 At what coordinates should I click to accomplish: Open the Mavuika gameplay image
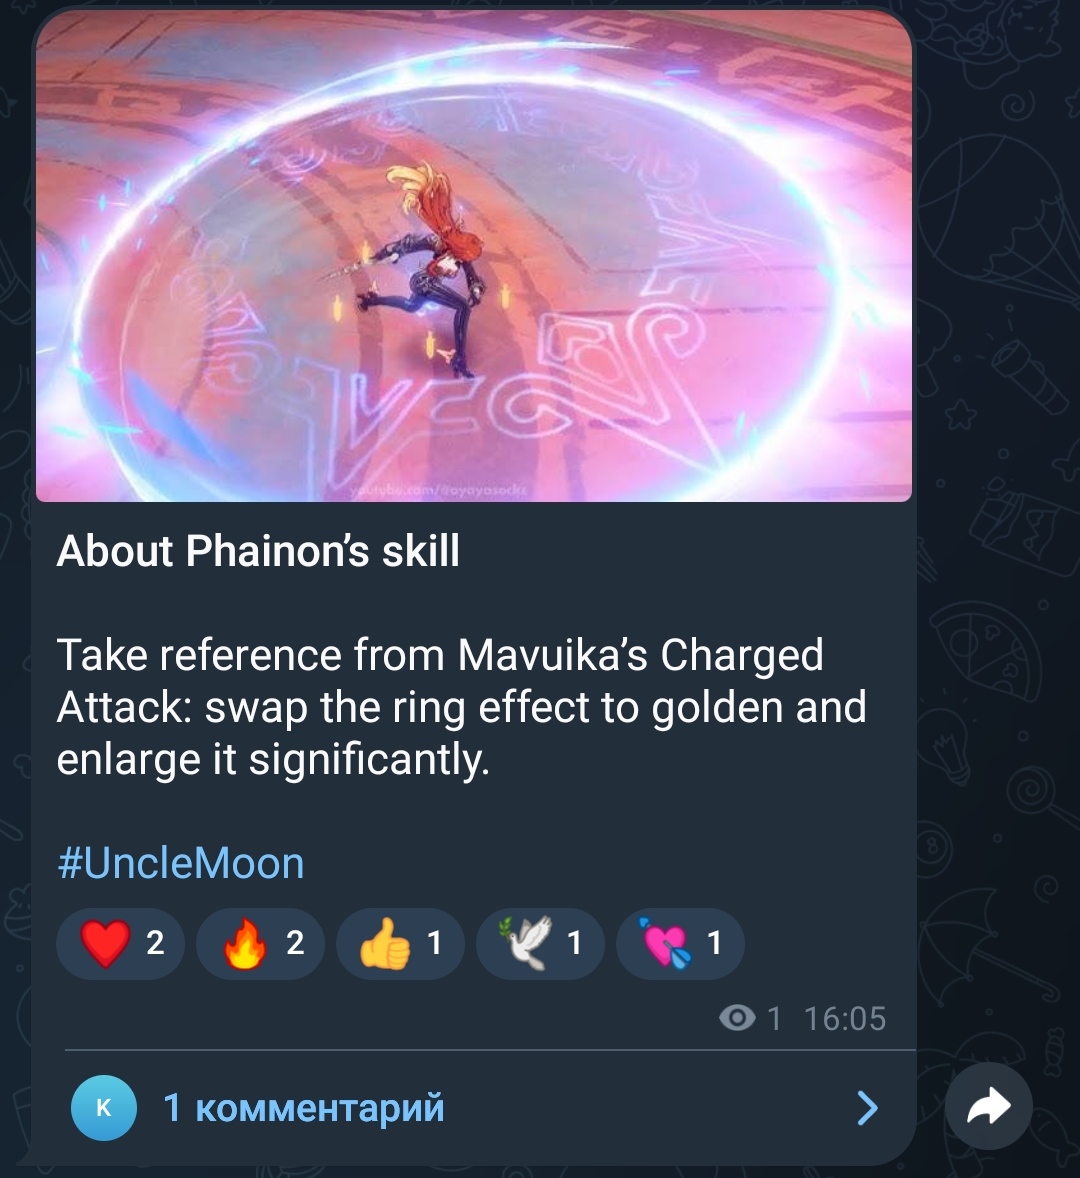point(474,256)
